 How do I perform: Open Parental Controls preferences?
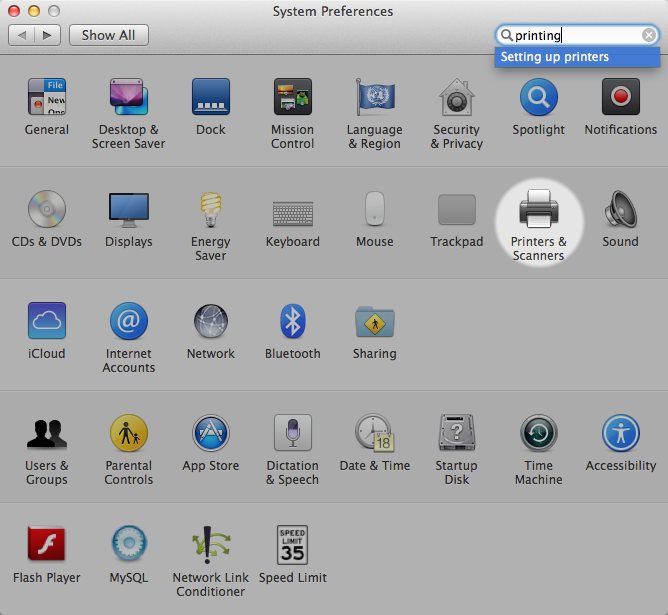tap(128, 435)
